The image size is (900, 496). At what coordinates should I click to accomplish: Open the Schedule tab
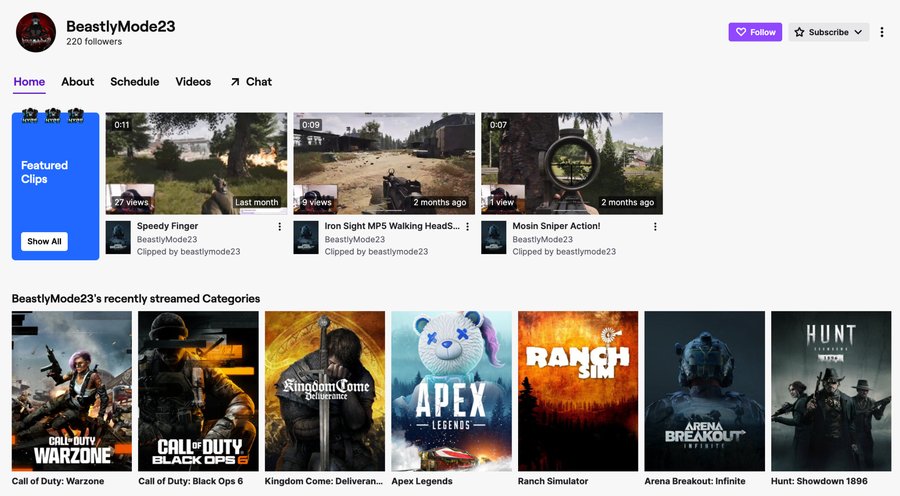pyautogui.click(x=134, y=82)
